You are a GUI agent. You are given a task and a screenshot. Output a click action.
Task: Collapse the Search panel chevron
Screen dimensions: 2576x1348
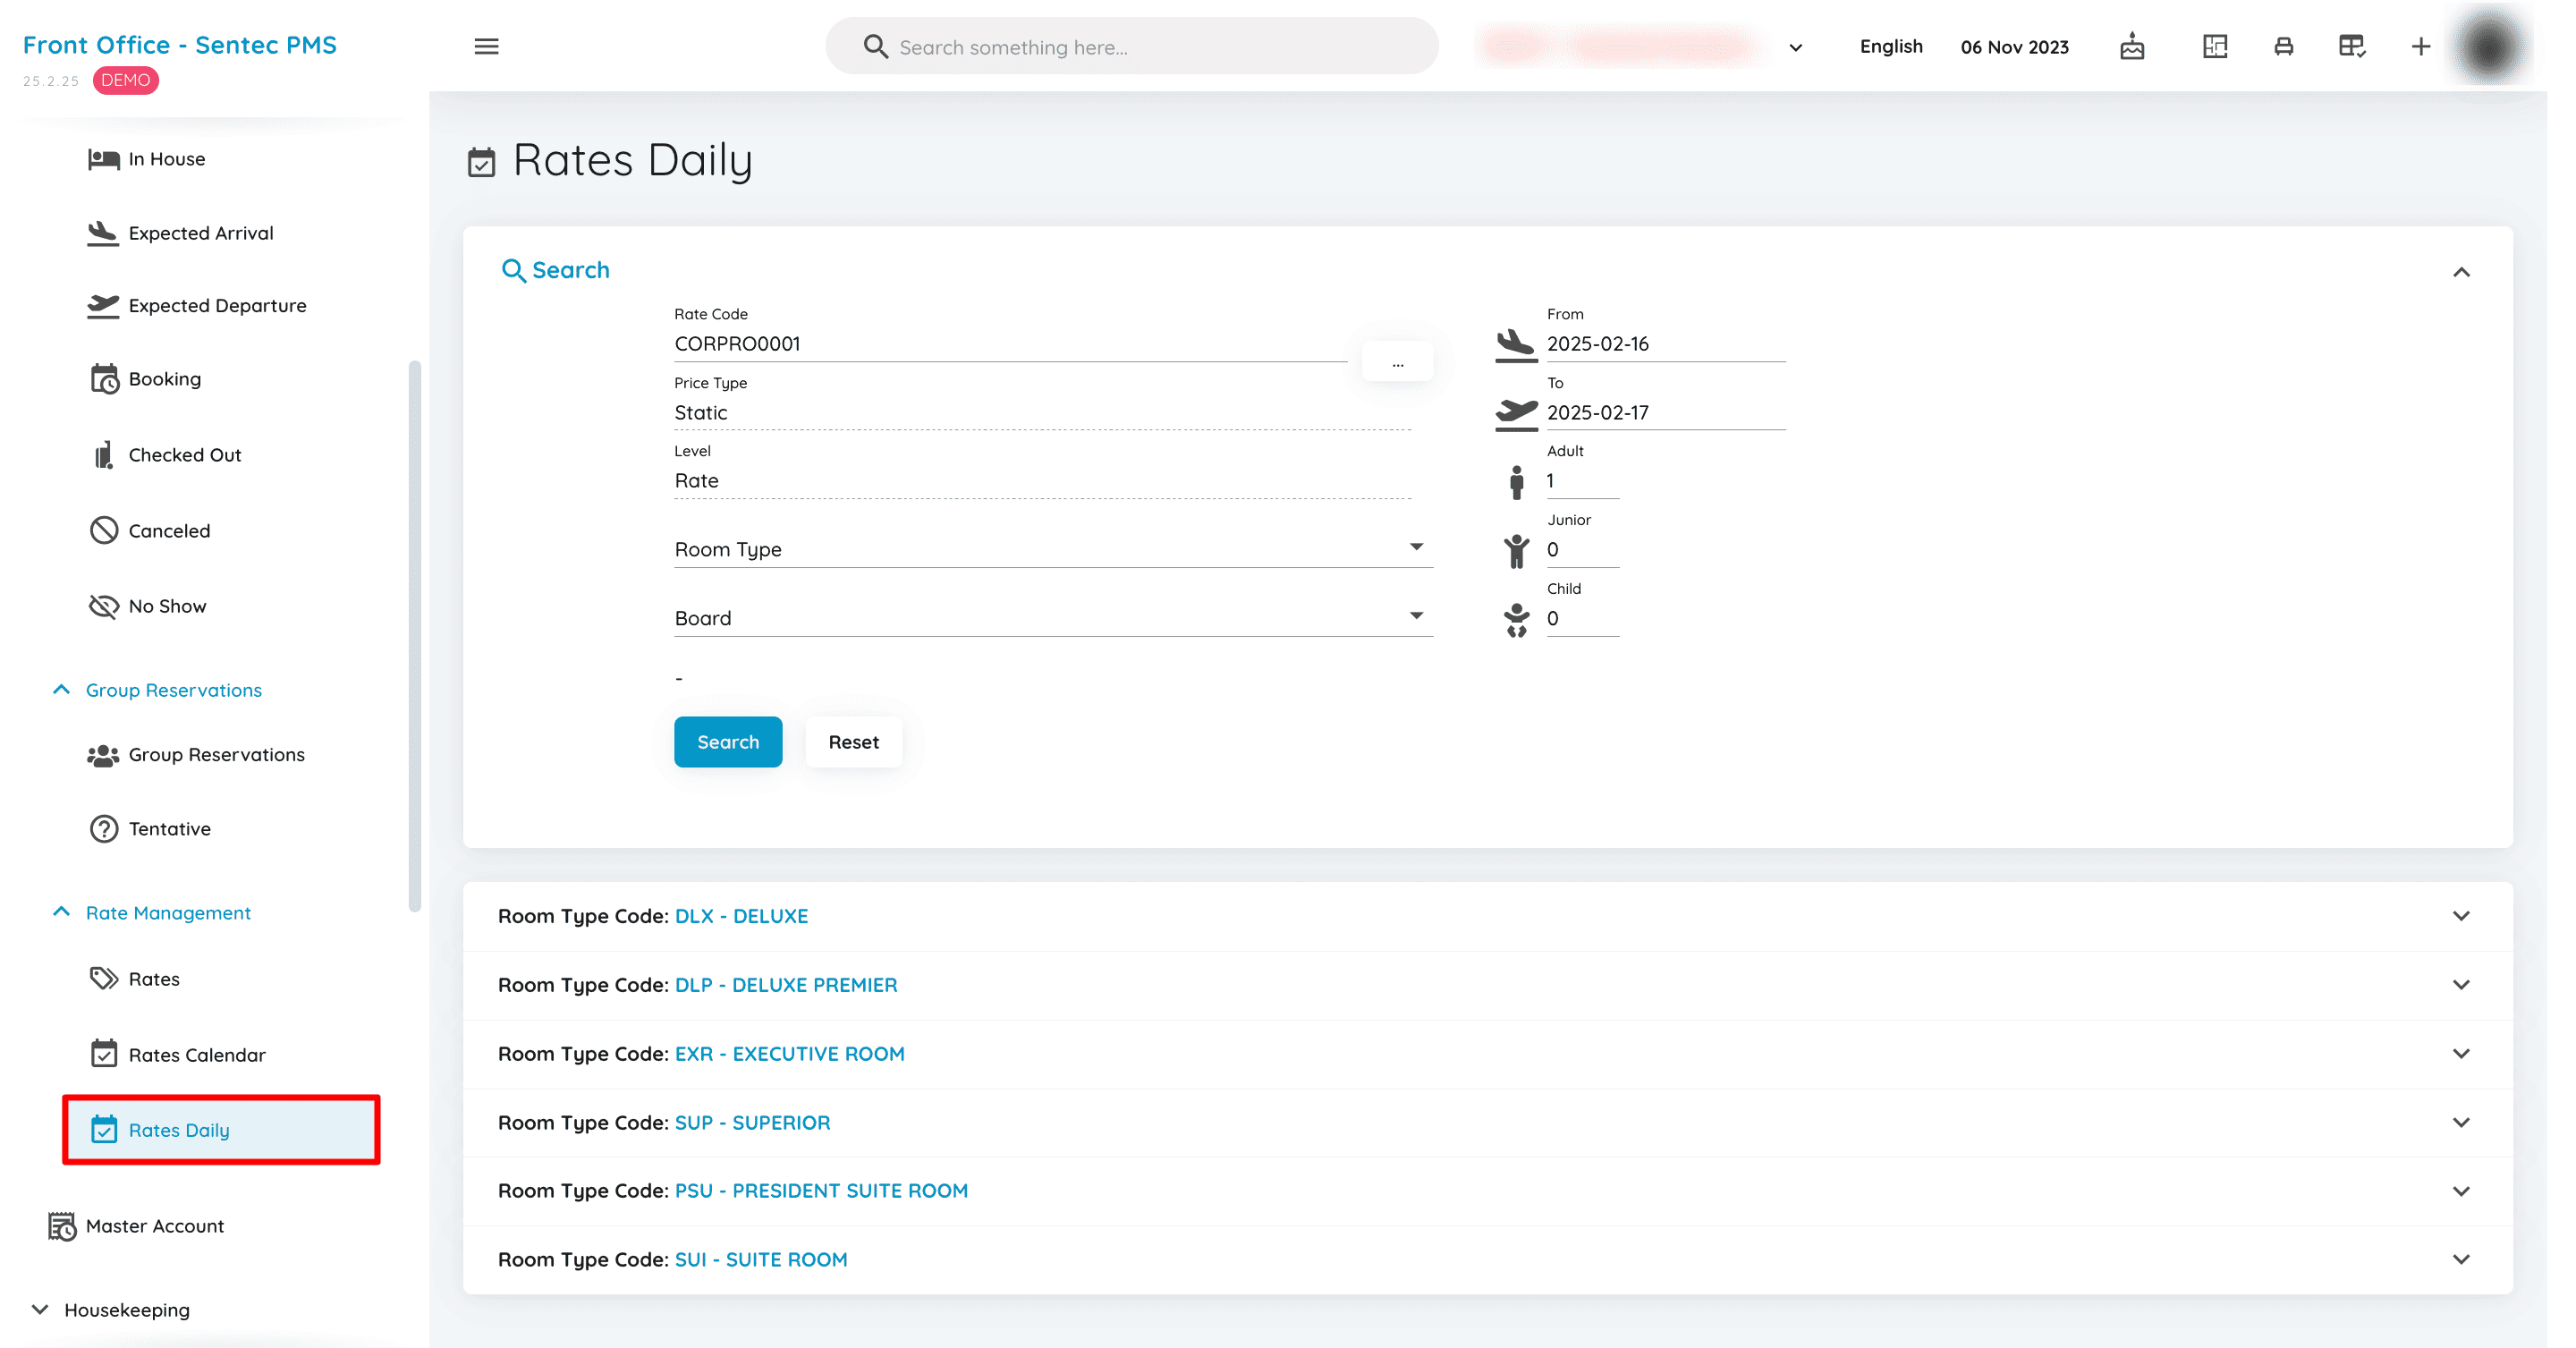[x=2461, y=272]
